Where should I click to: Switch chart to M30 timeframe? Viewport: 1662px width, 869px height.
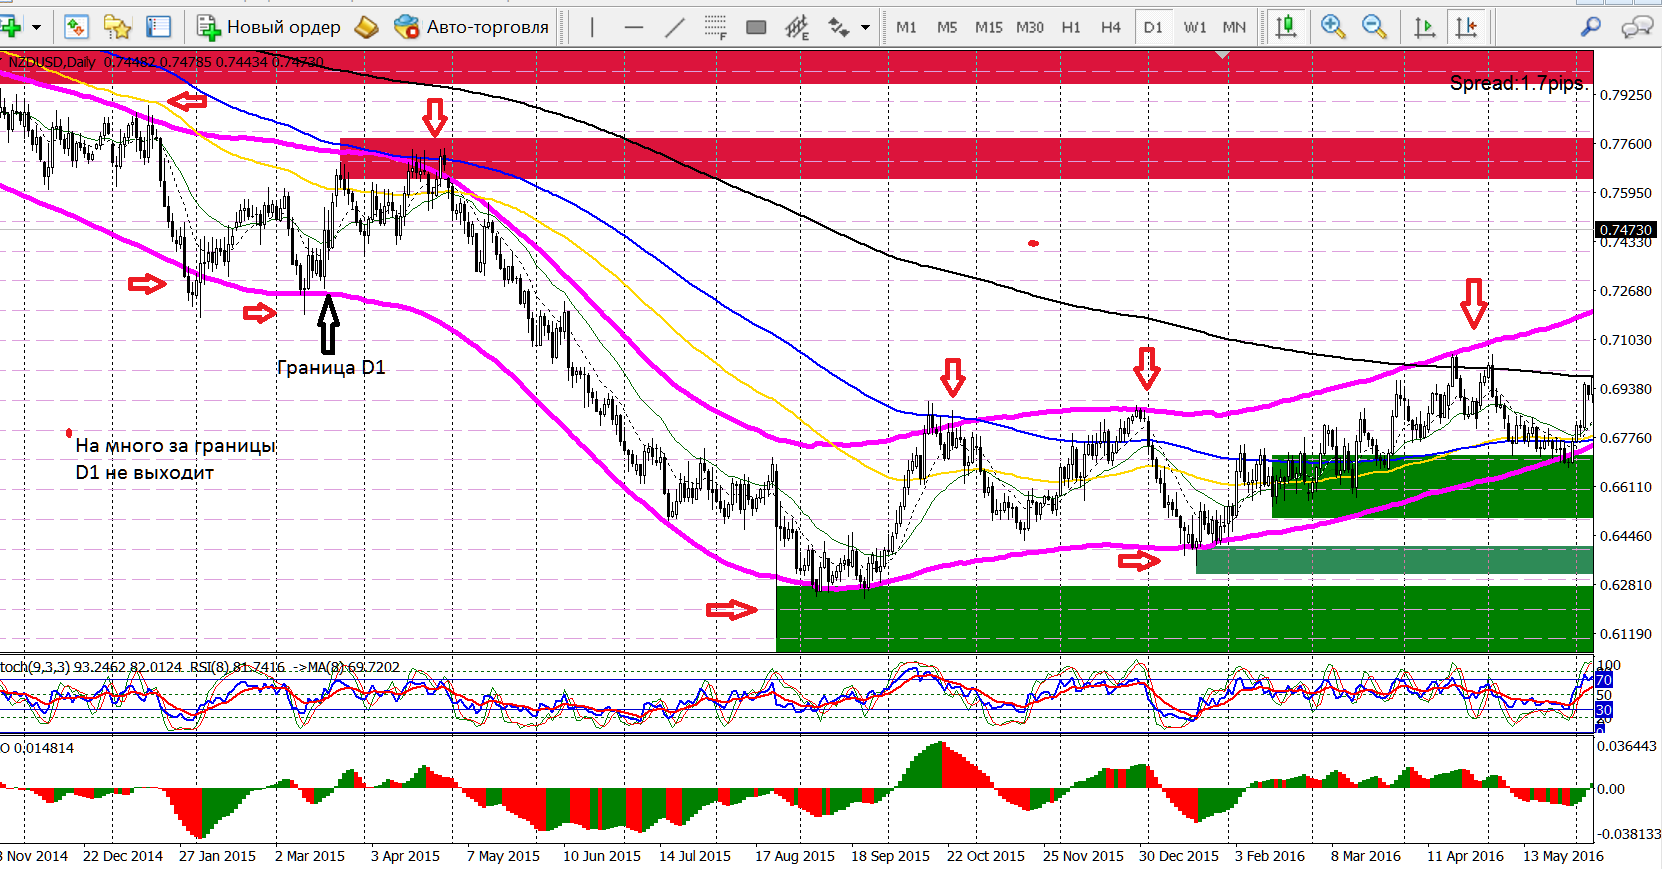1030,27
